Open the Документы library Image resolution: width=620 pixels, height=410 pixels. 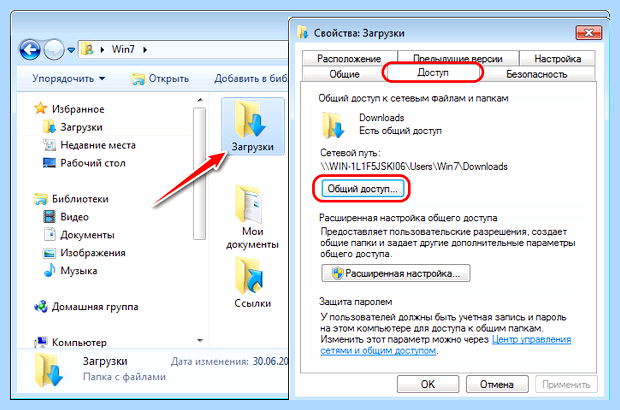(87, 235)
